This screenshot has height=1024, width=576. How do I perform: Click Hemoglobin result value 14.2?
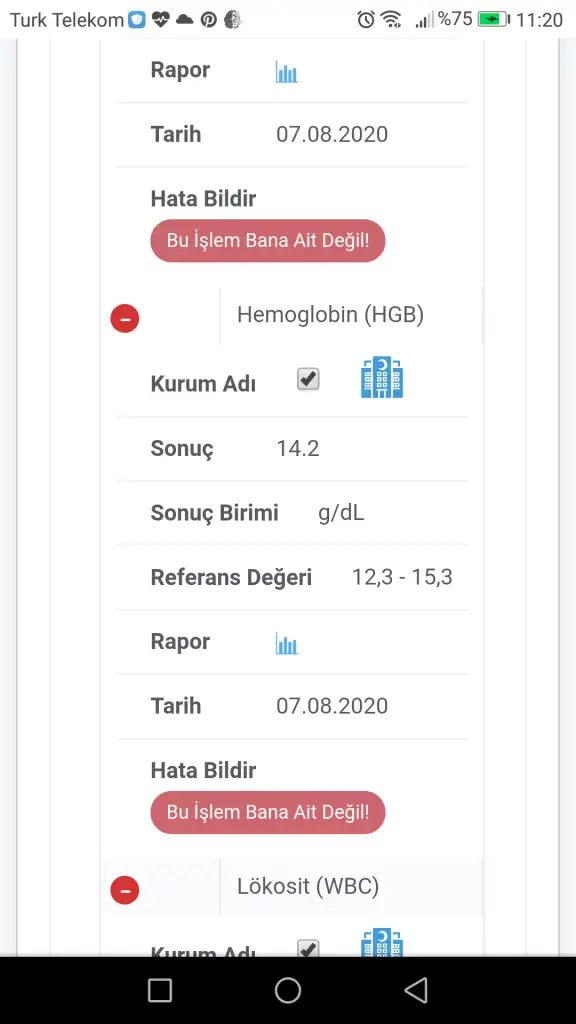pyautogui.click(x=298, y=449)
